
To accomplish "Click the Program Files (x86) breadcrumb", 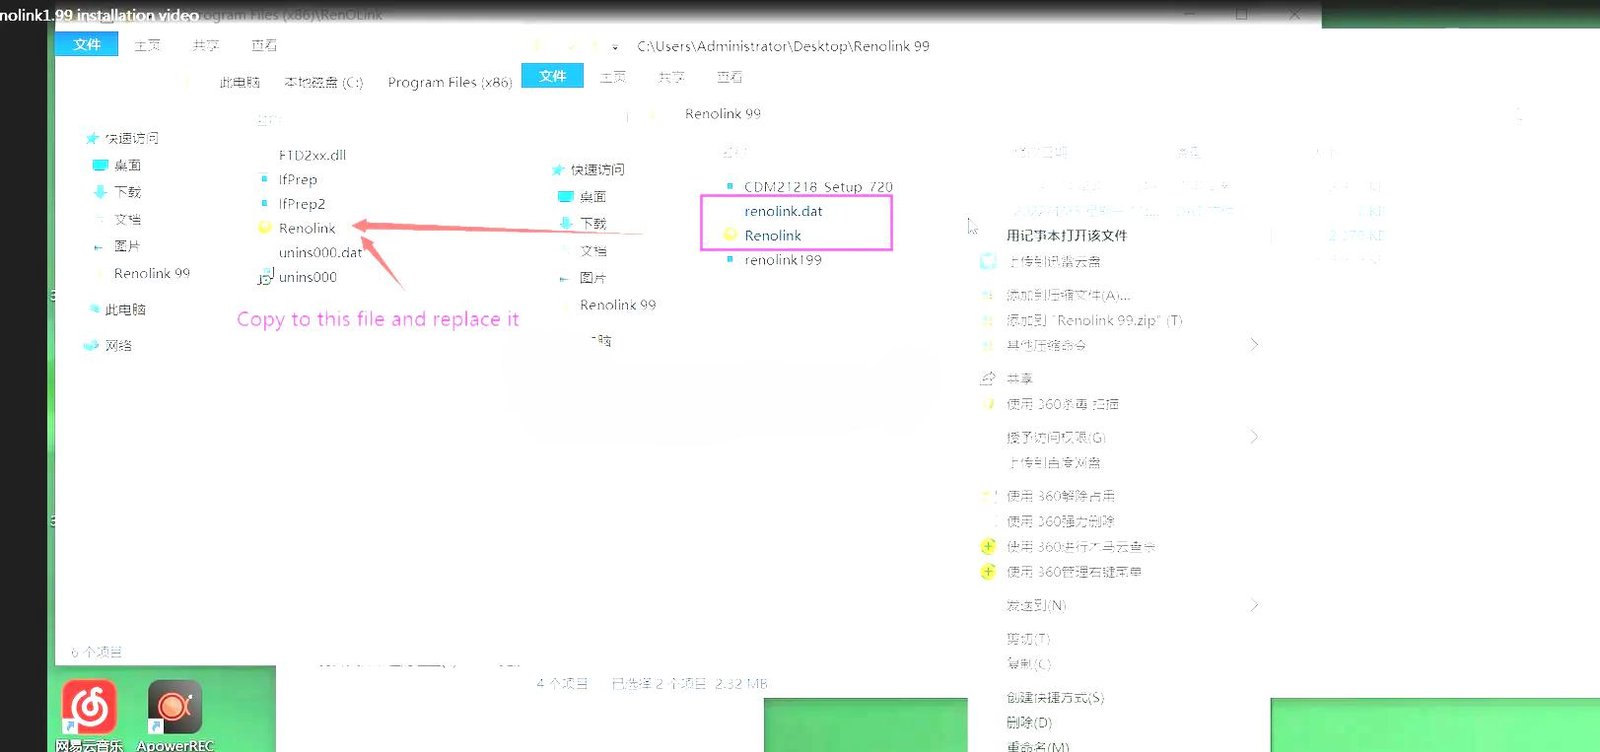I will coord(450,83).
